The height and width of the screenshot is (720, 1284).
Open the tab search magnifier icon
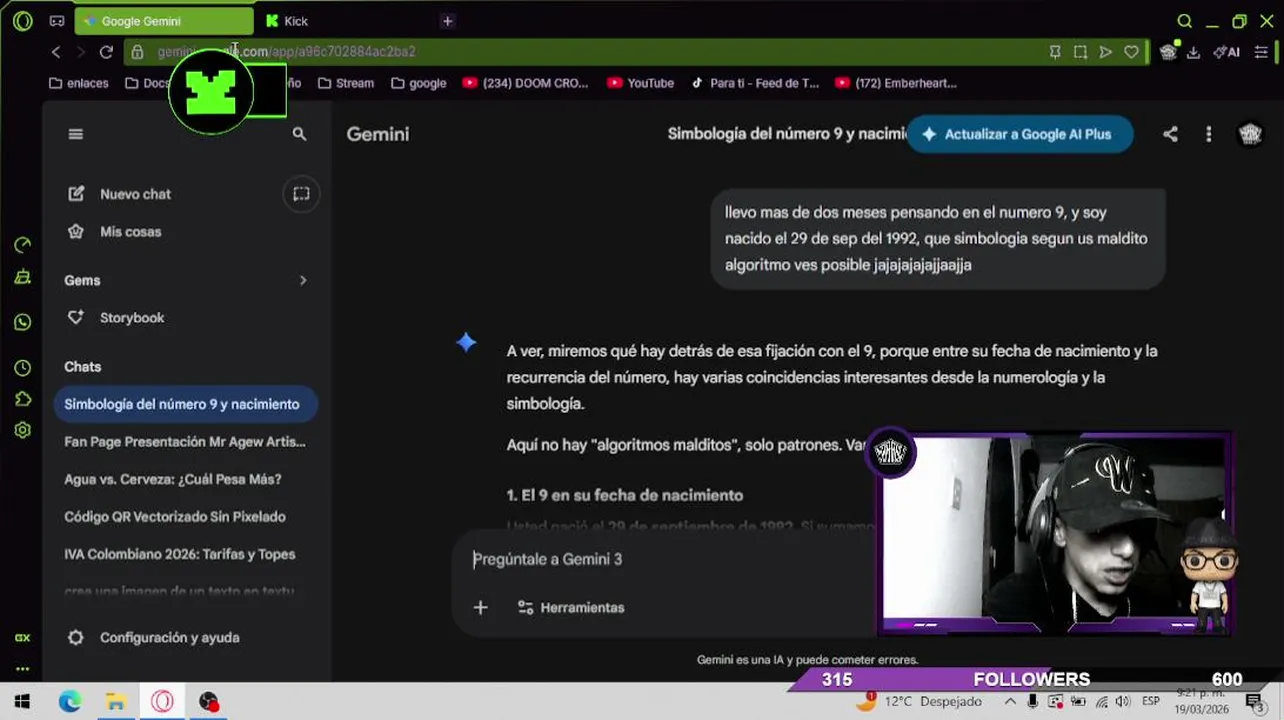pos(1184,21)
